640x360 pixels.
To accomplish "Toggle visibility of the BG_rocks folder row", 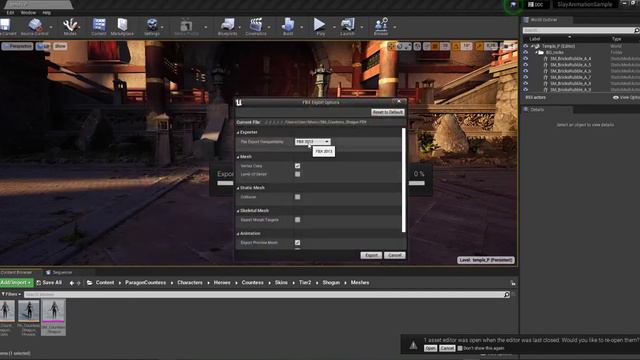I will click(x=526, y=52).
